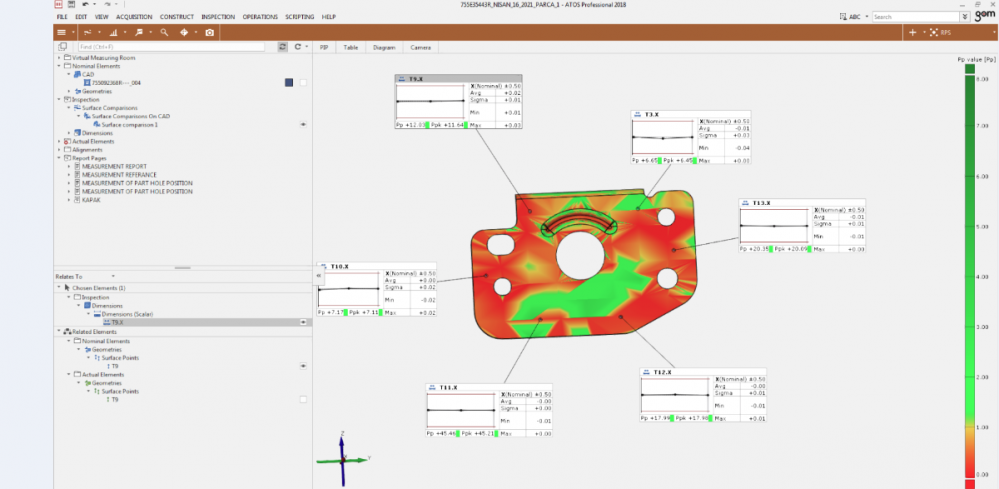Screen dimensions: 999x489
Task: Click the camera snapshot icon
Action: [209, 32]
